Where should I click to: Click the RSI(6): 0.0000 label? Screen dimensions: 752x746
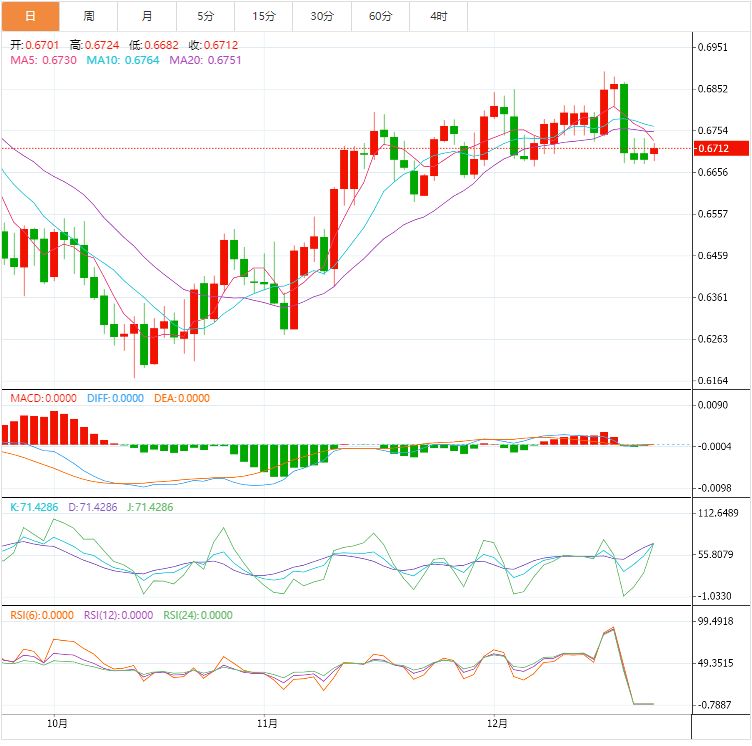[x=42, y=615]
